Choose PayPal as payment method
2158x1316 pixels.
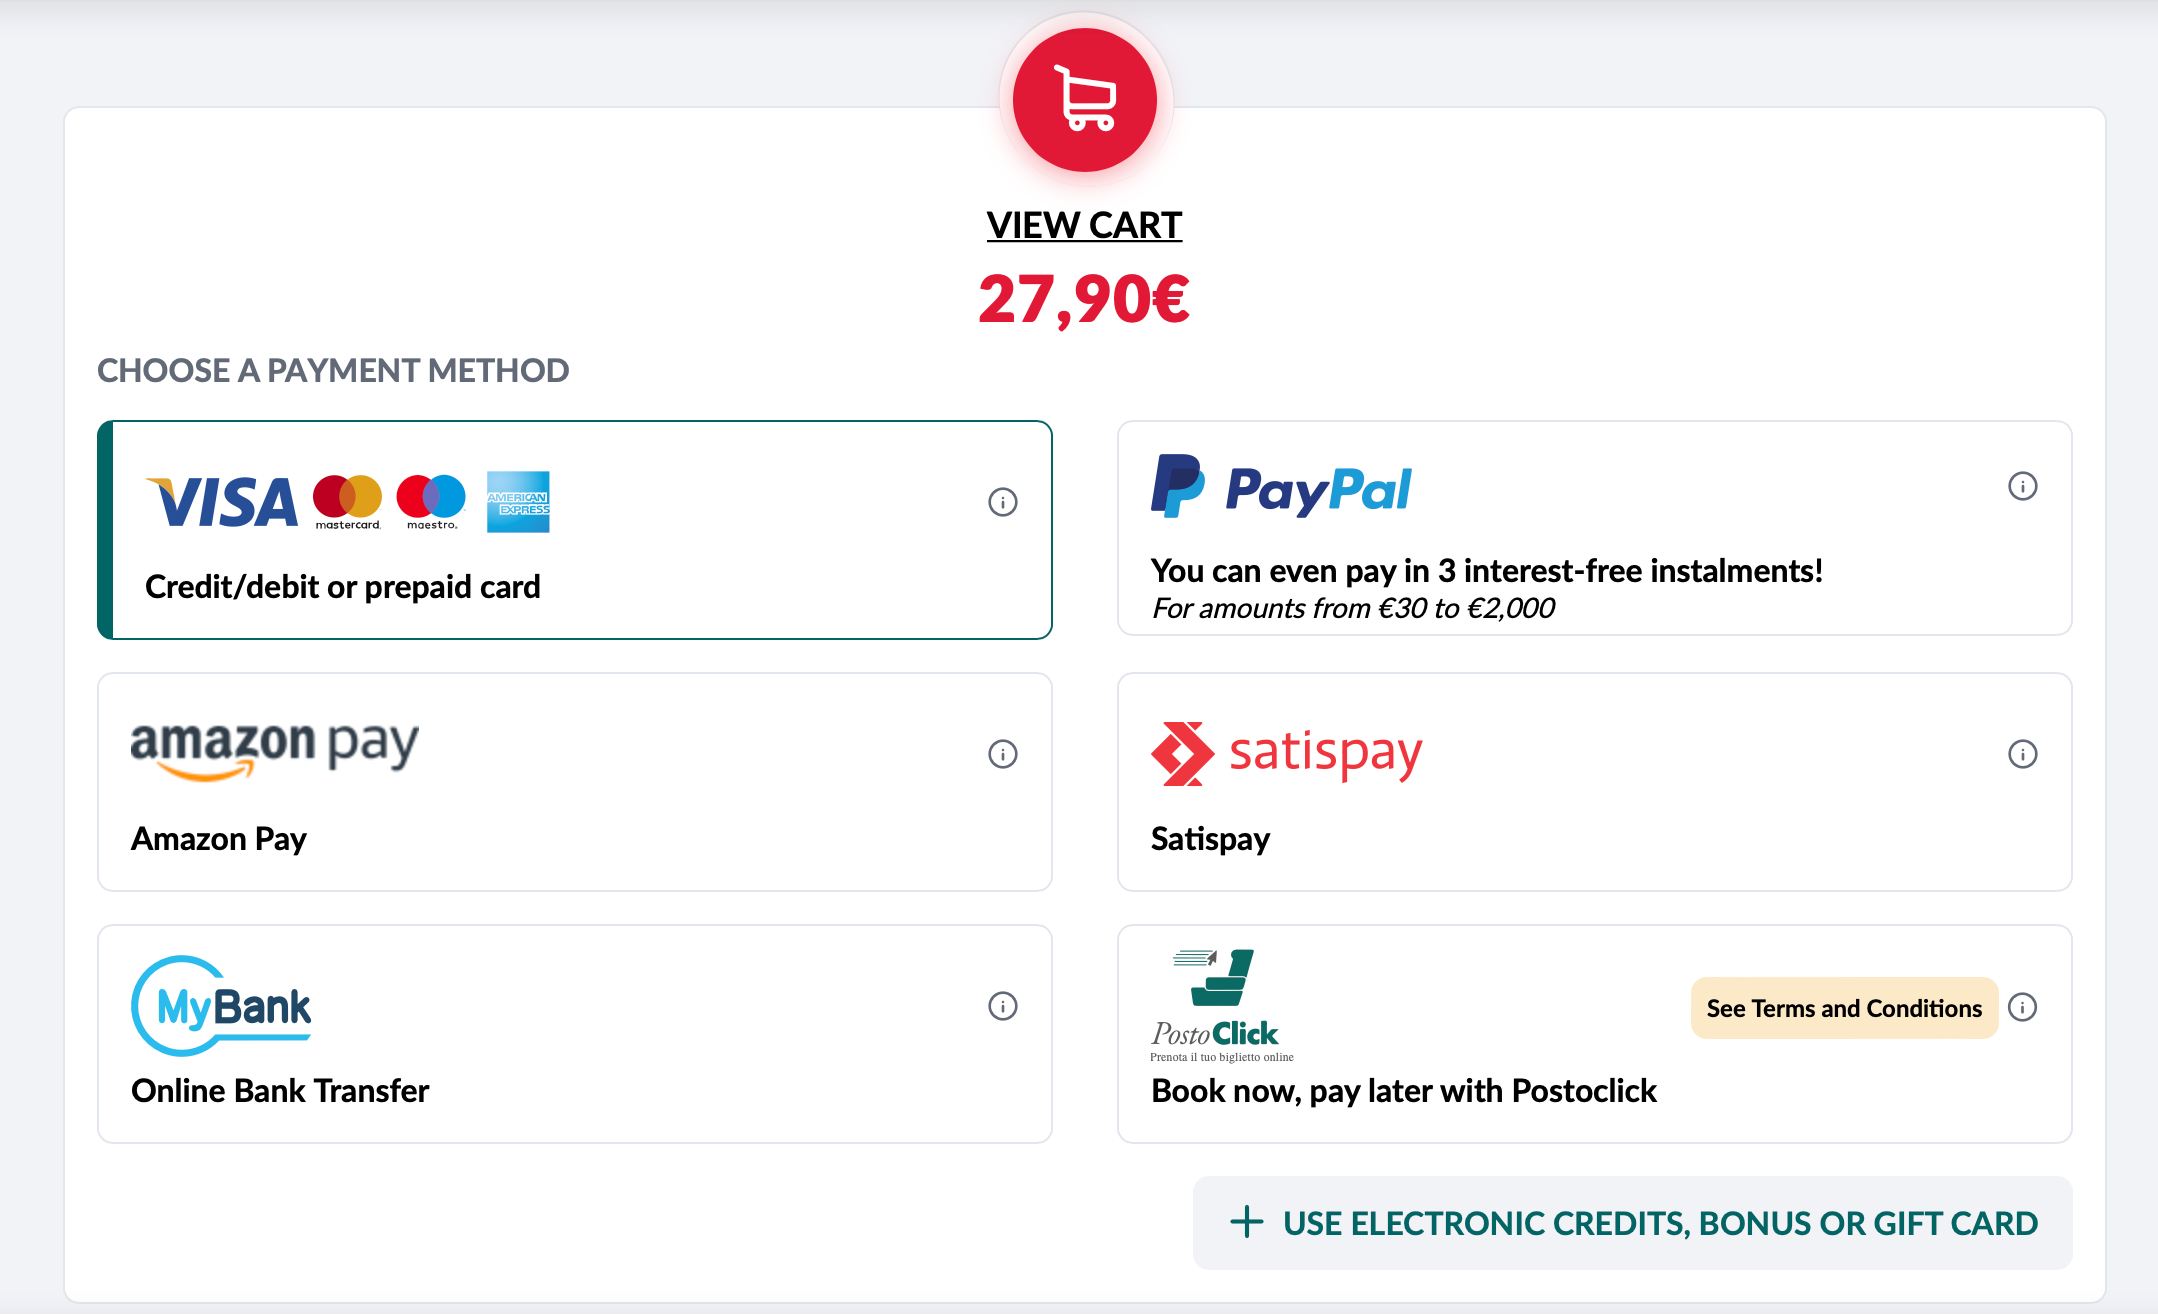click(1595, 528)
